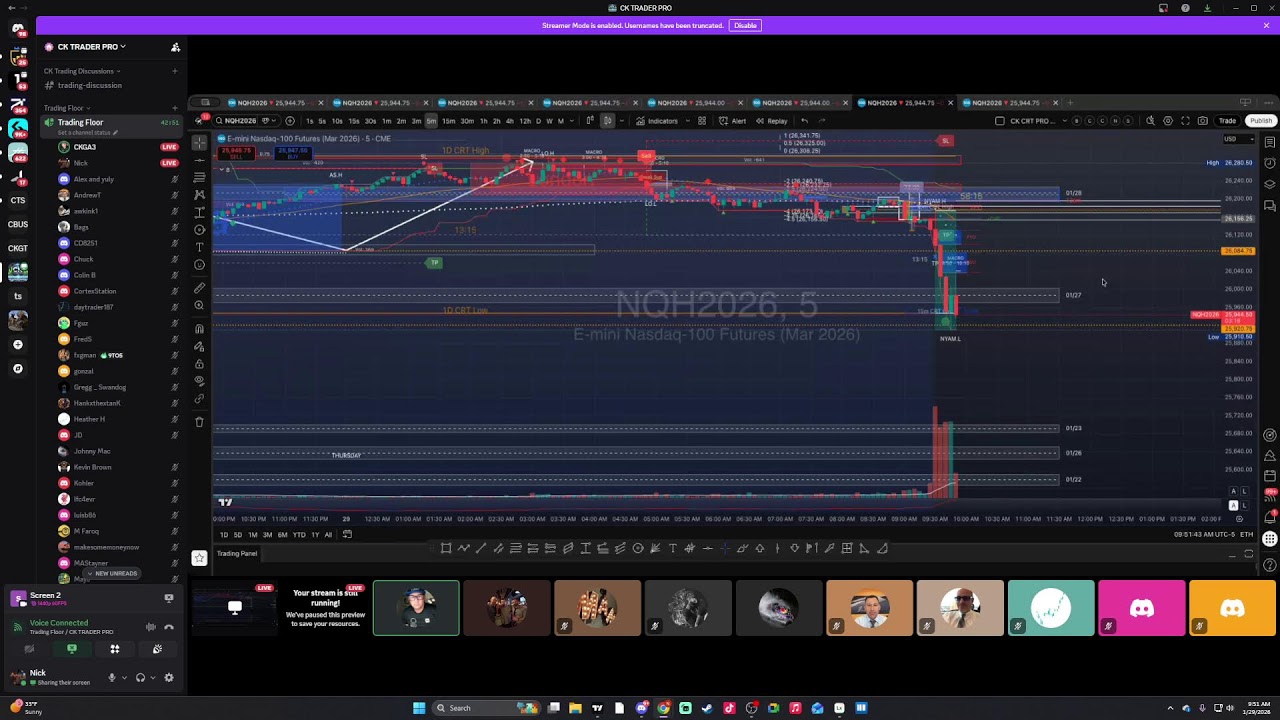Select text T tool in drawing bar
This screenshot has height=720, width=1280.
pyautogui.click(x=672, y=548)
